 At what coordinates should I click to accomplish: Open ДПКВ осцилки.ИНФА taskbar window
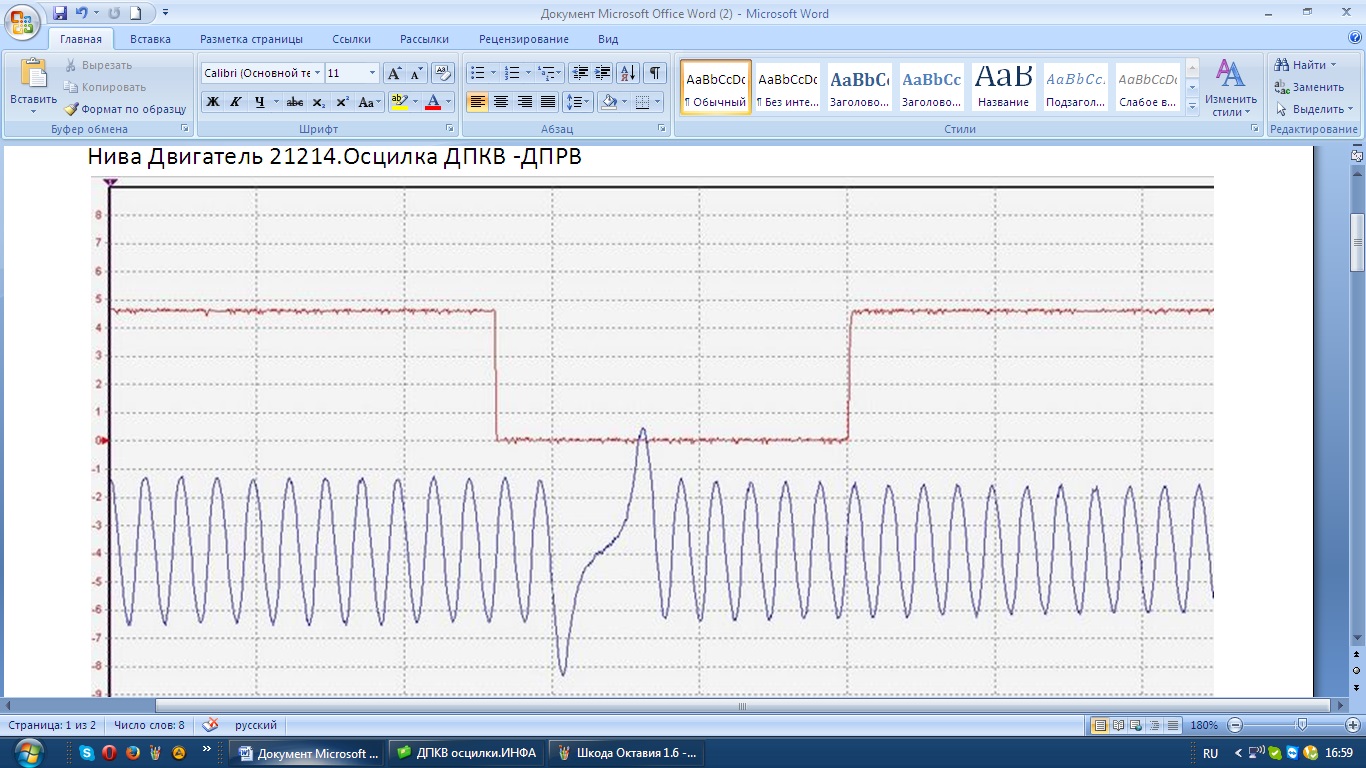(x=467, y=753)
